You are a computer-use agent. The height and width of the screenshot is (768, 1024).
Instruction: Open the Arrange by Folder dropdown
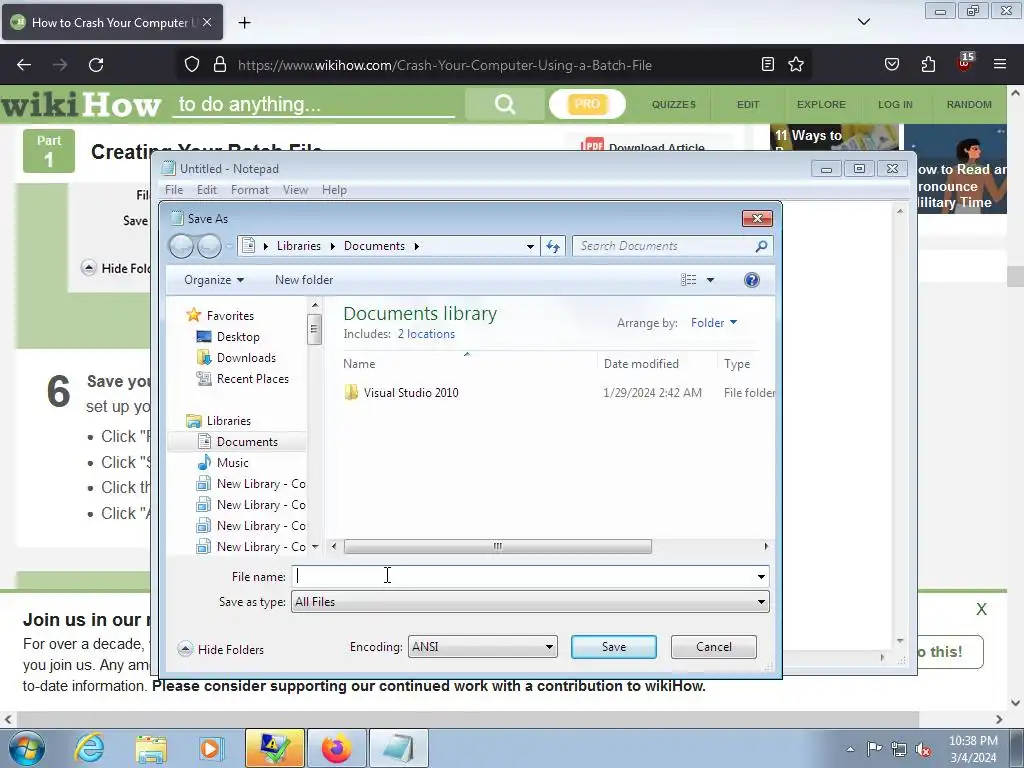pos(714,323)
